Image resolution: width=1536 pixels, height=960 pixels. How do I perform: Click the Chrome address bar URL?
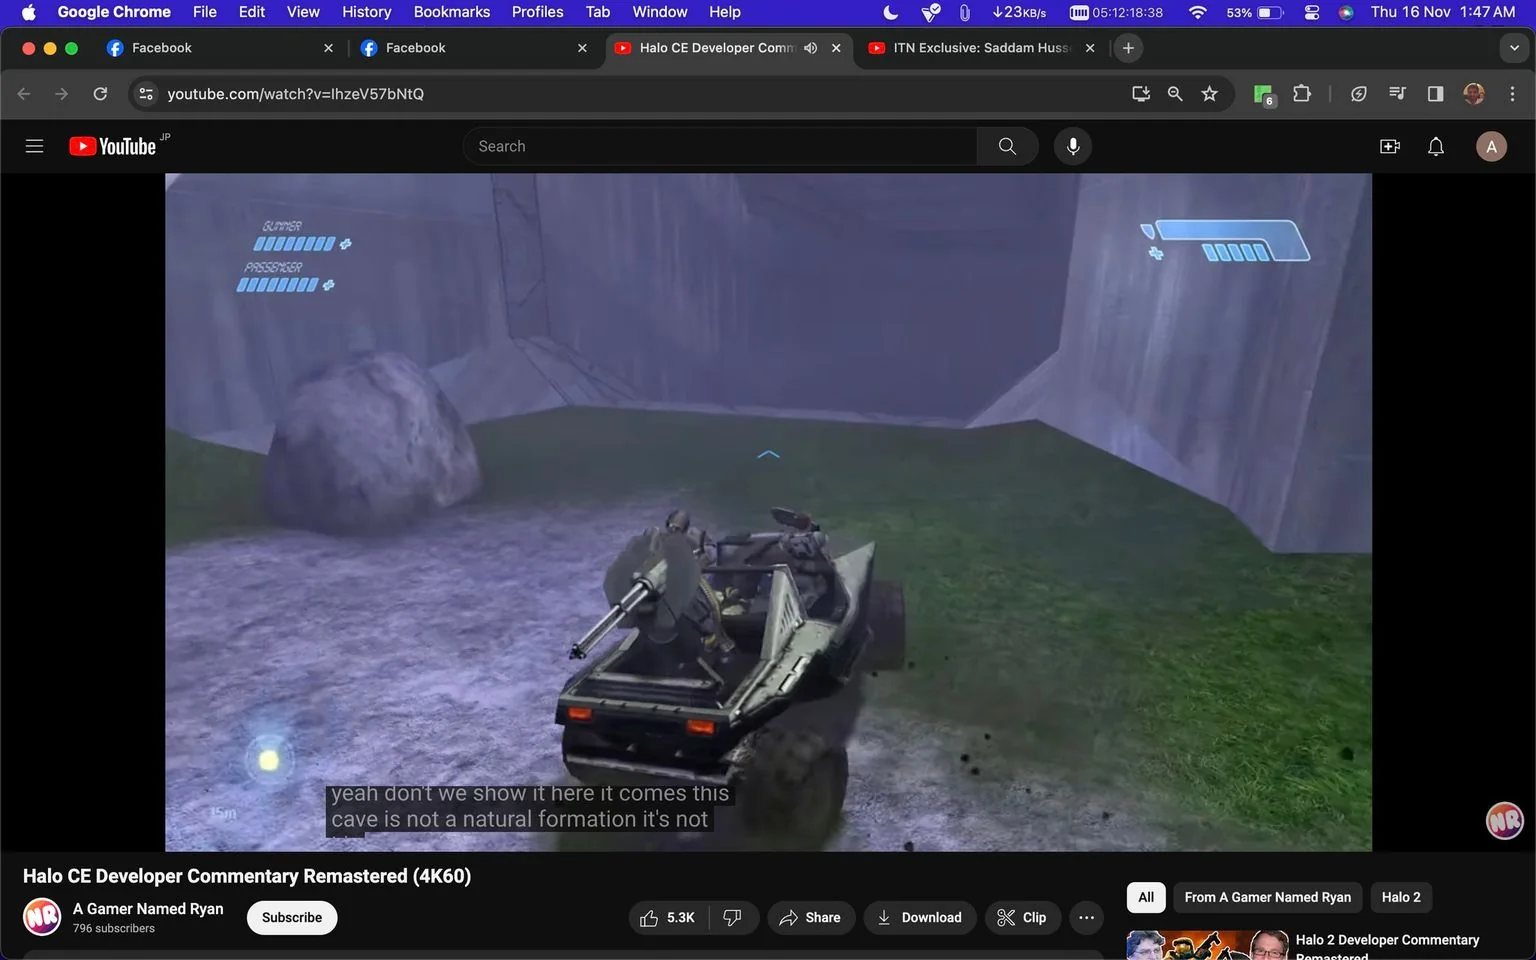pos(295,94)
